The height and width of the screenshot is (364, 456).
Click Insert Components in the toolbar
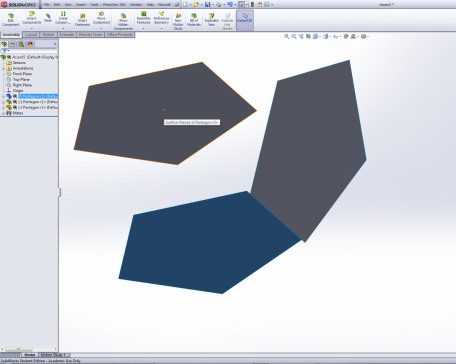tap(32, 18)
